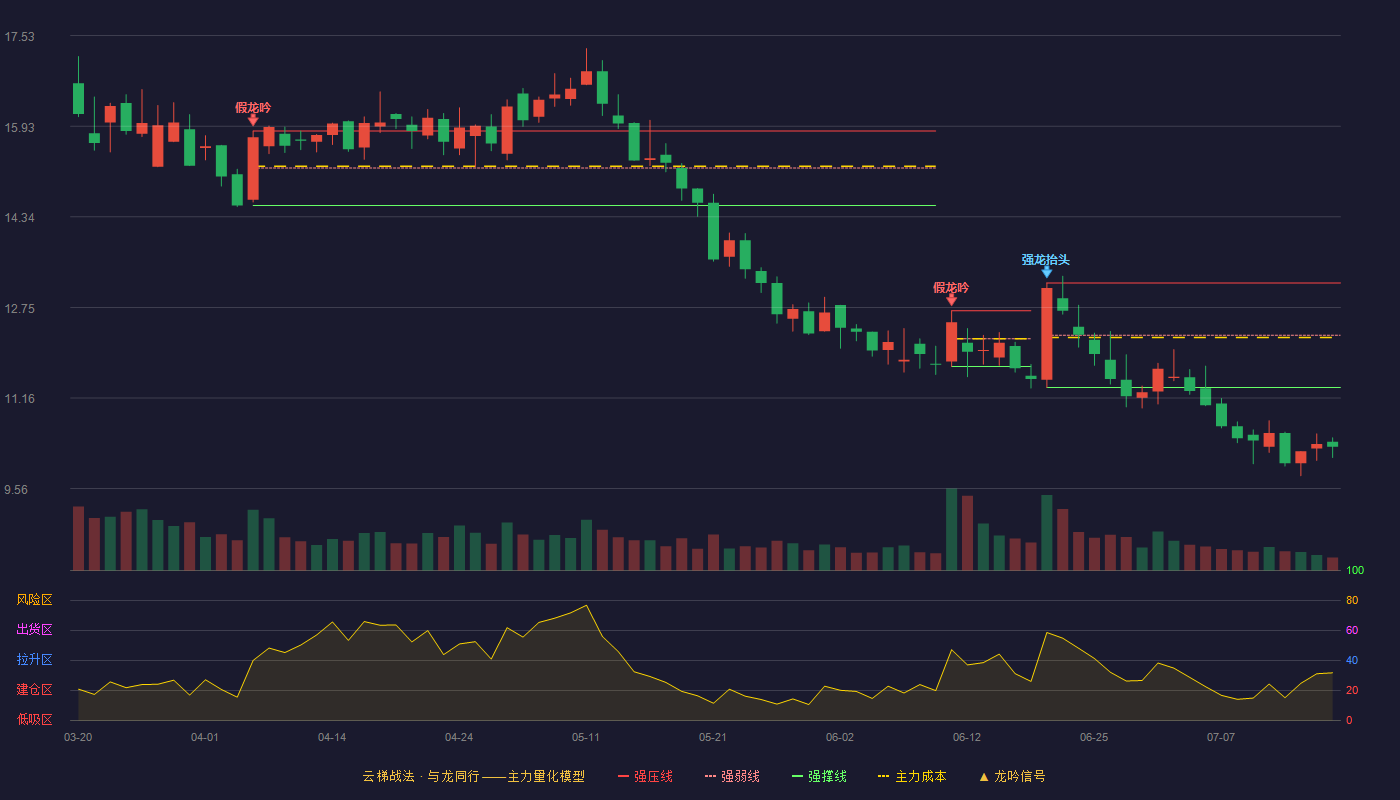Click the first 假龙吟 red arrow near 04-01
This screenshot has width=1400, height=800.
pos(253,120)
